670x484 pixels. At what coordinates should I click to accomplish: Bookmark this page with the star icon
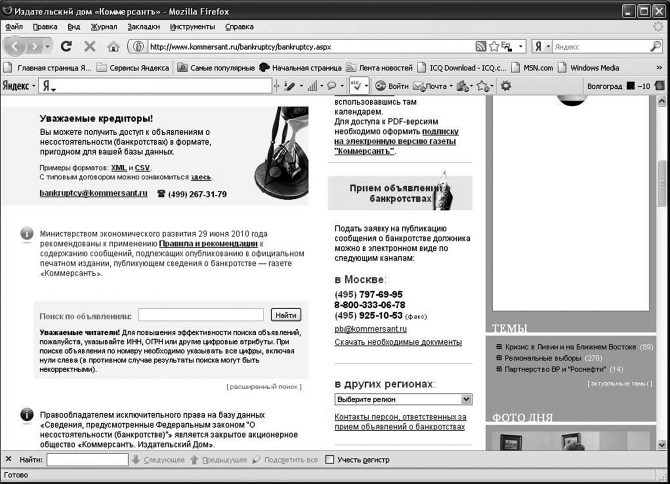494,47
